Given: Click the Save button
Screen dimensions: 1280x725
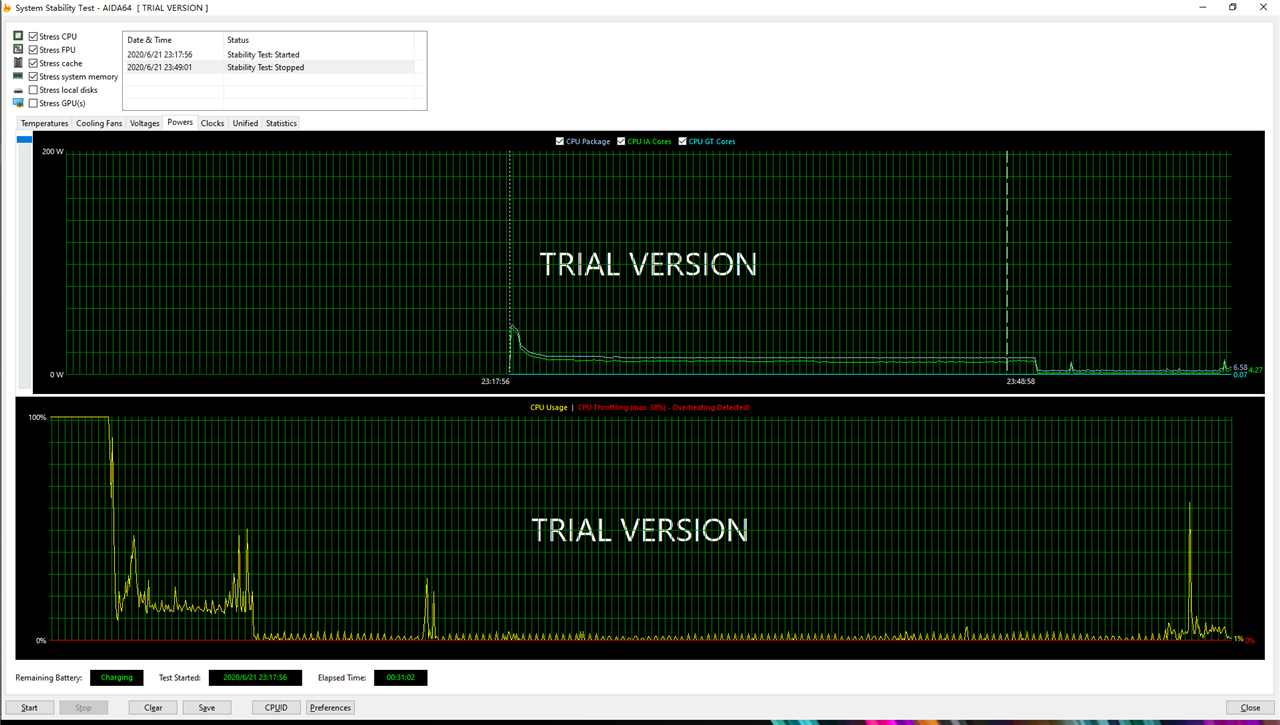Looking at the screenshot, I should point(207,707).
